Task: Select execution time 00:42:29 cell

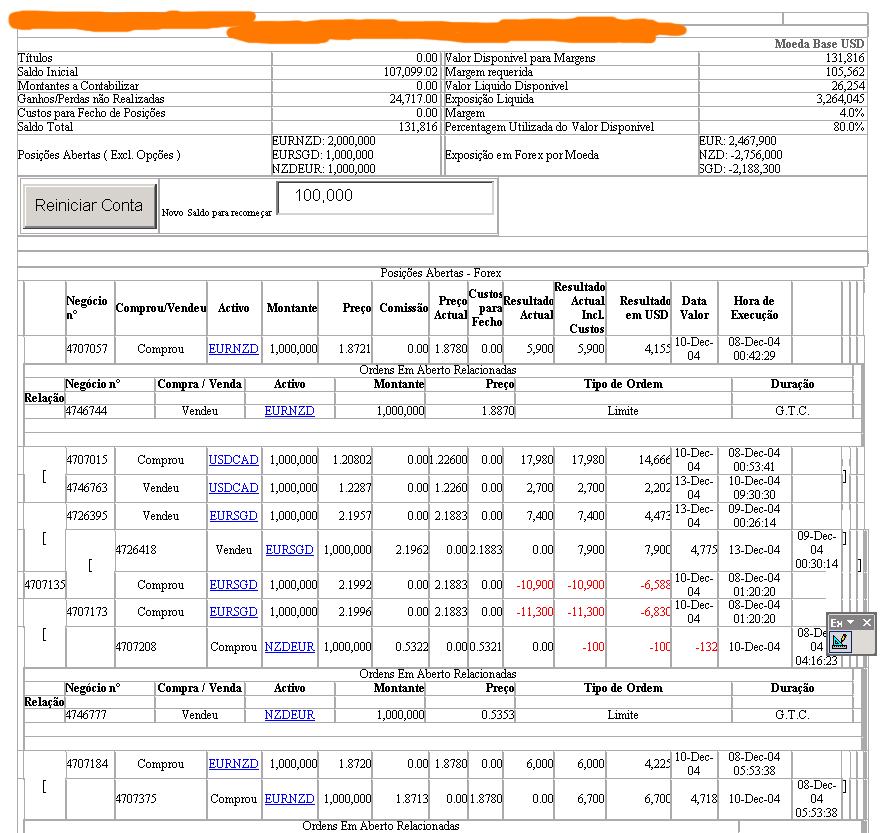Action: coord(754,349)
